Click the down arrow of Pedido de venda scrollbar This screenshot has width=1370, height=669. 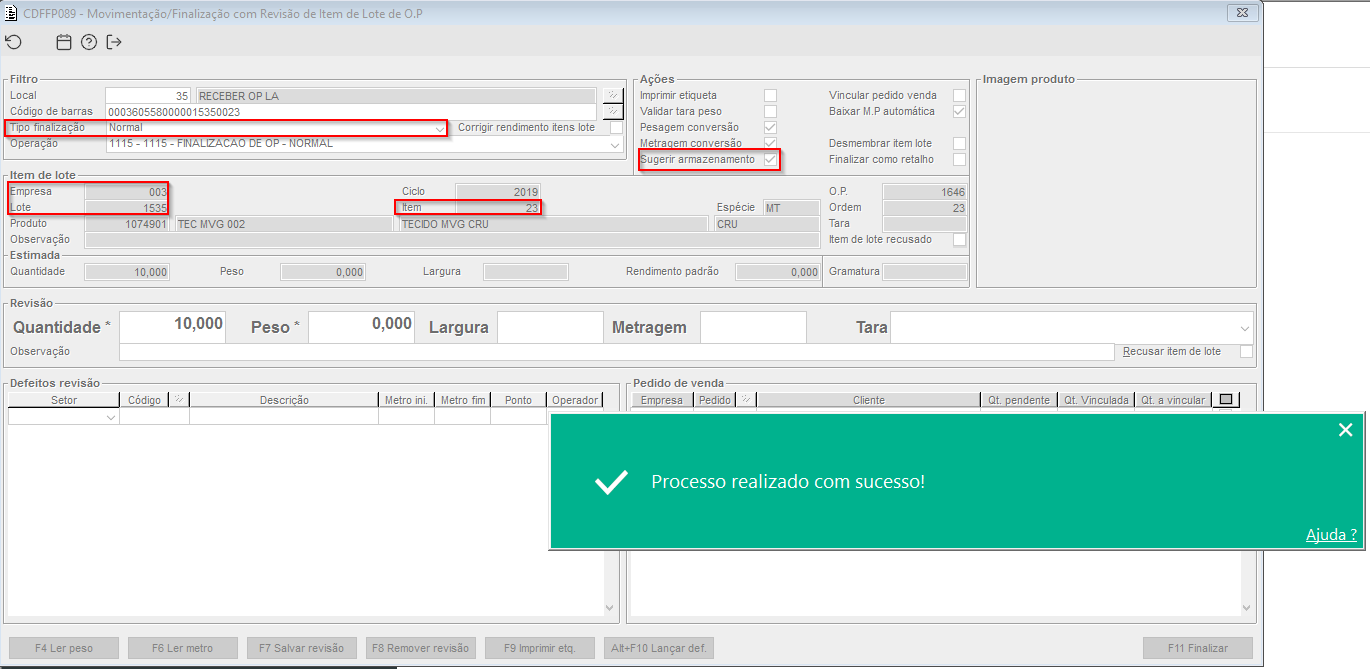click(1247, 607)
